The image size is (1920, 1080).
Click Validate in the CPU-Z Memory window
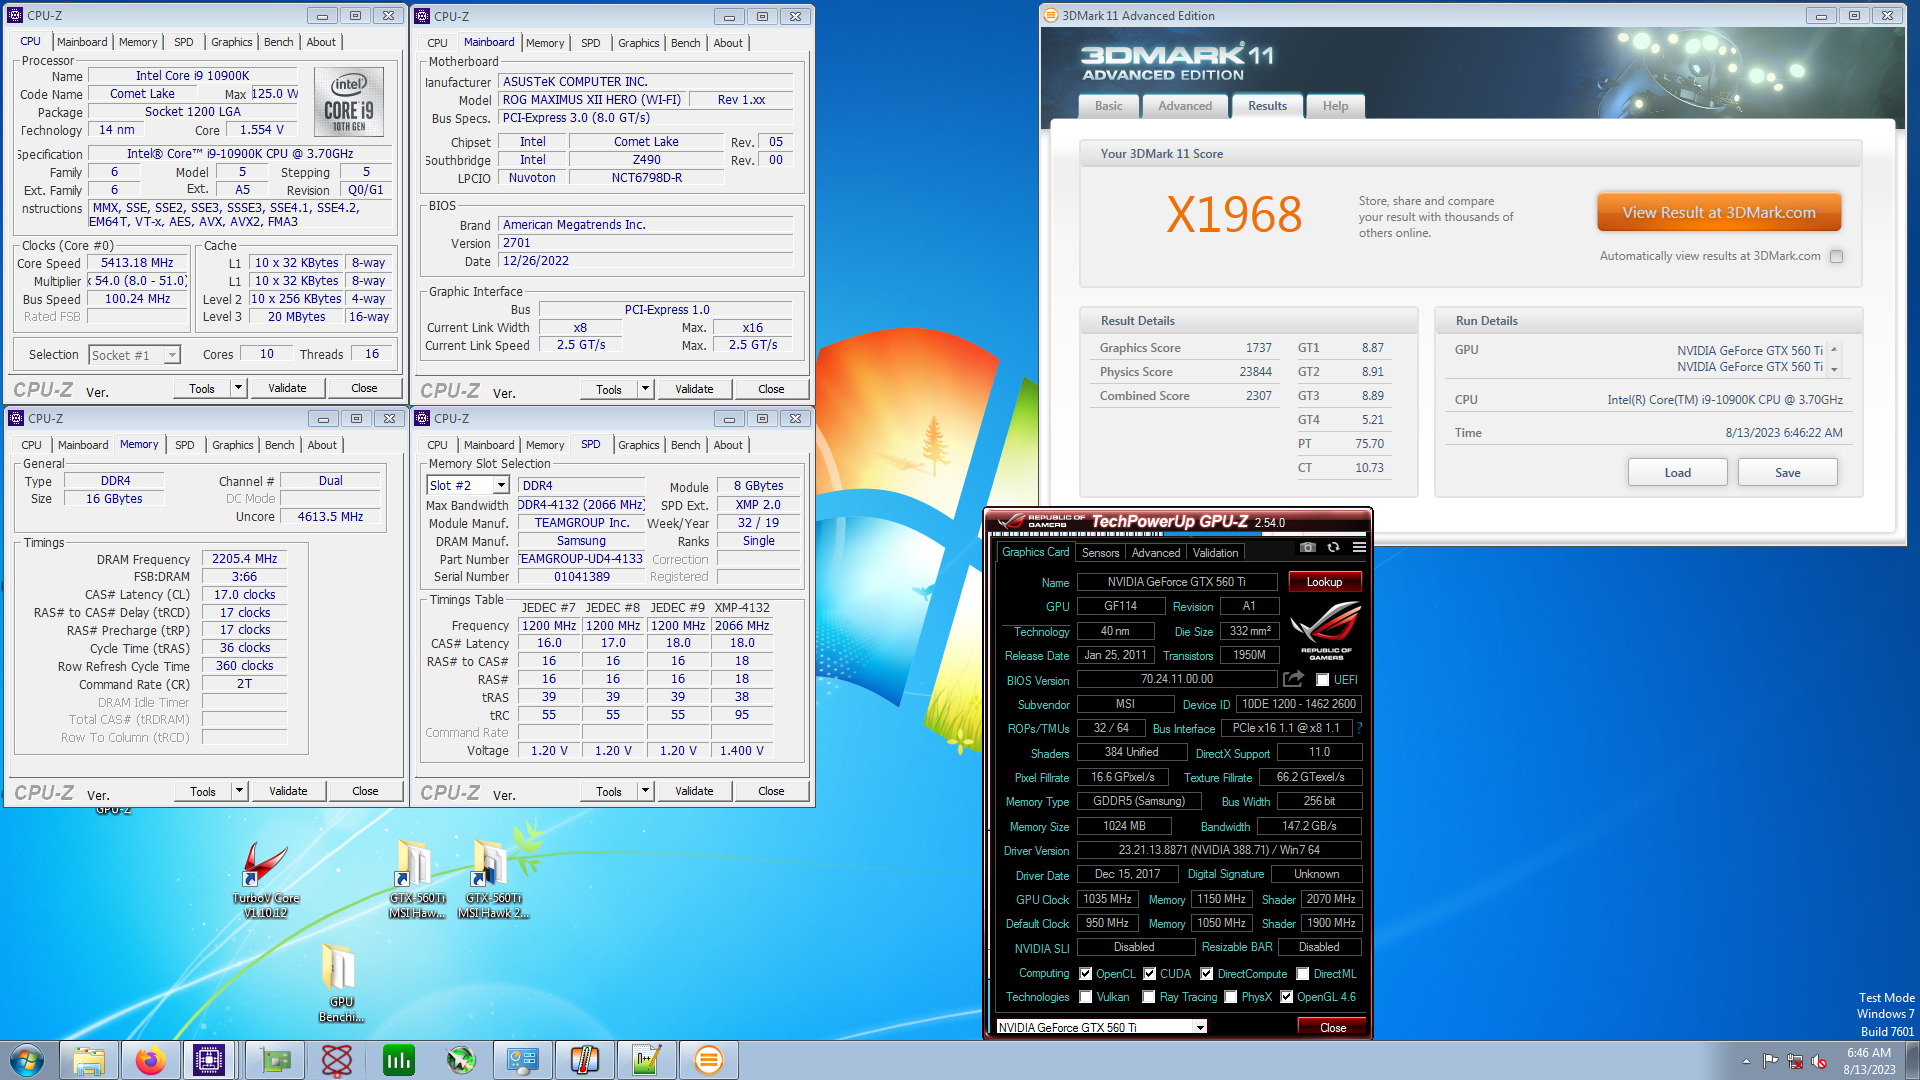pos(288,791)
